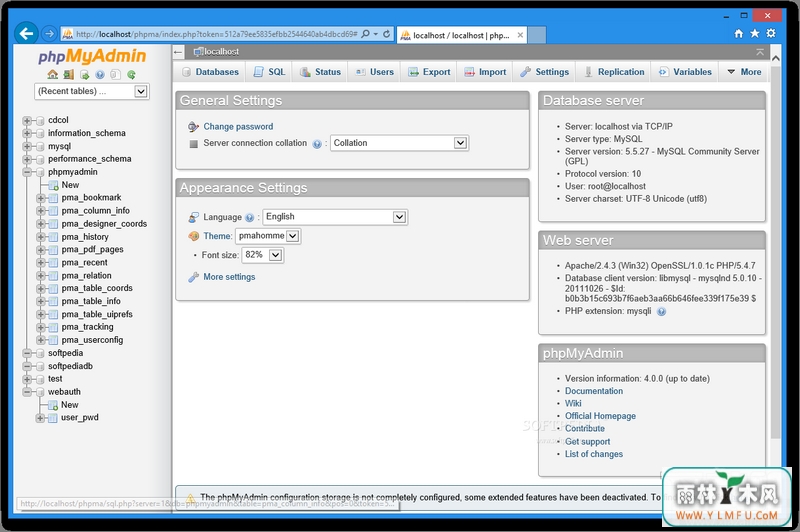This screenshot has width=800, height=532.
Task: Click the More settings wrench icon
Action: (x=193, y=277)
